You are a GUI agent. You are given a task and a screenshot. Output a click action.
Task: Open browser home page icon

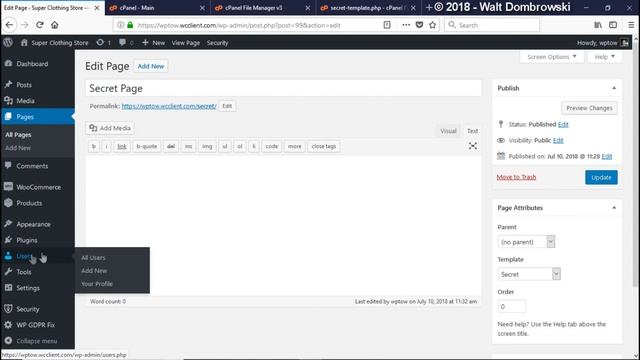(55, 25)
